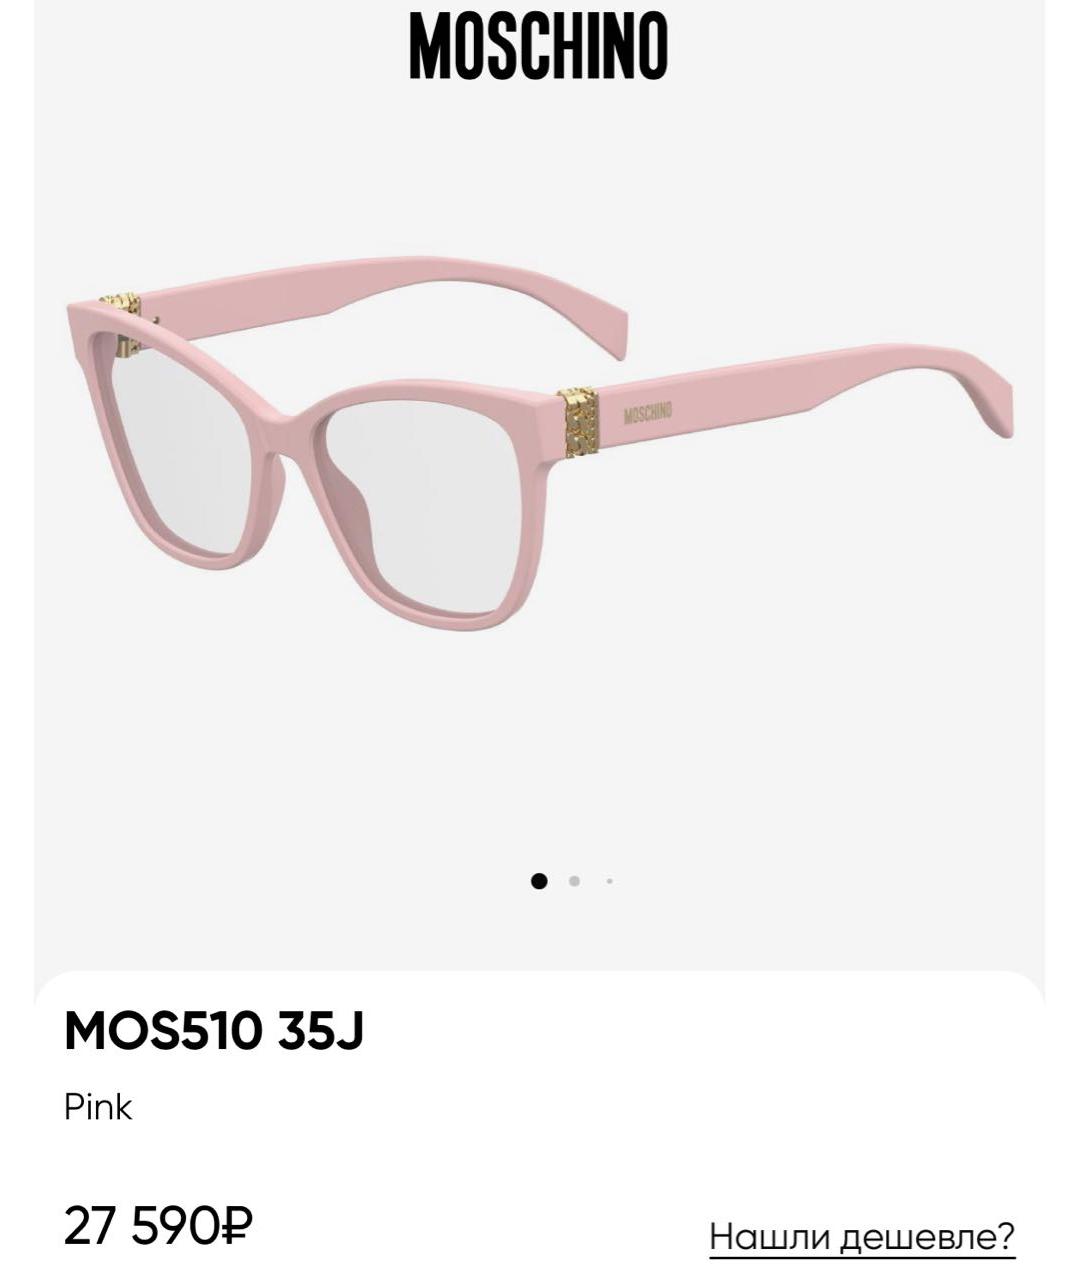Select the first carousel dot indicator
Viewport: 1080px width, 1280px height.
coord(539,881)
